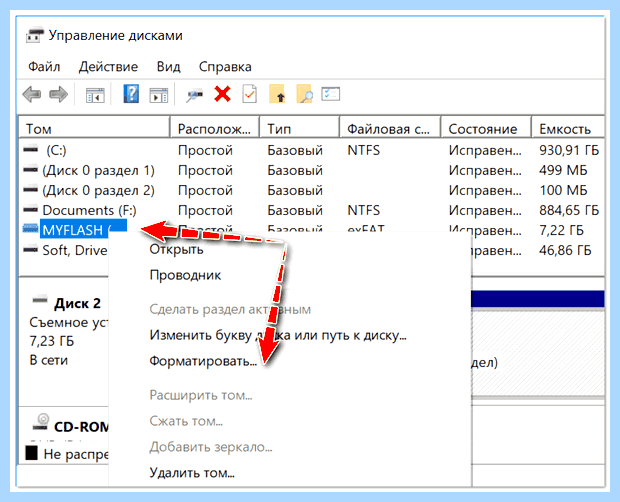
Task: Sort by the Располож... column header
Action: 215,128
